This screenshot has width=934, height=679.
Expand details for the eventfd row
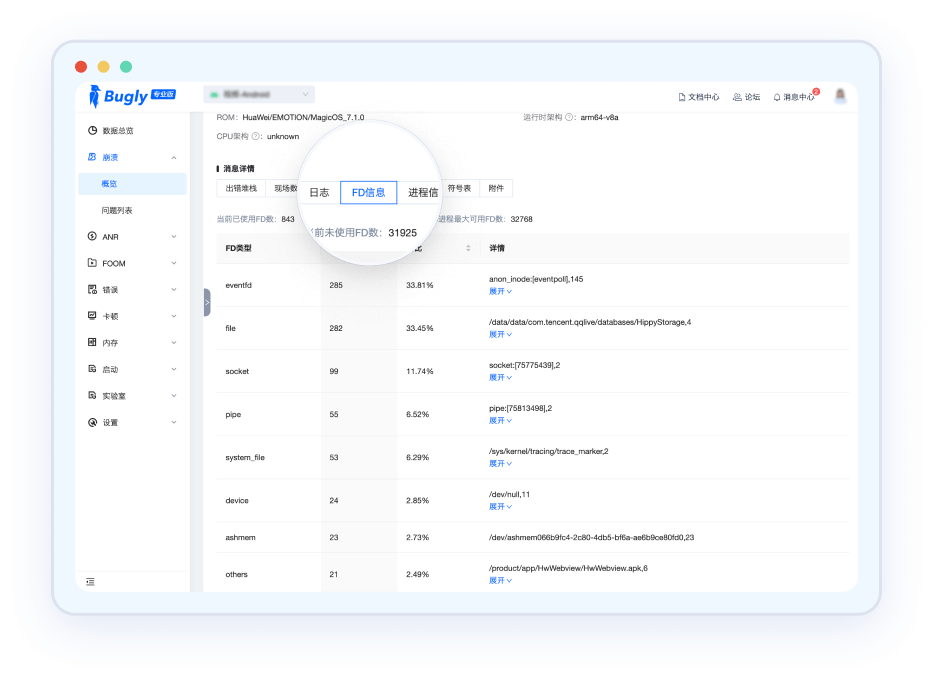[500, 292]
